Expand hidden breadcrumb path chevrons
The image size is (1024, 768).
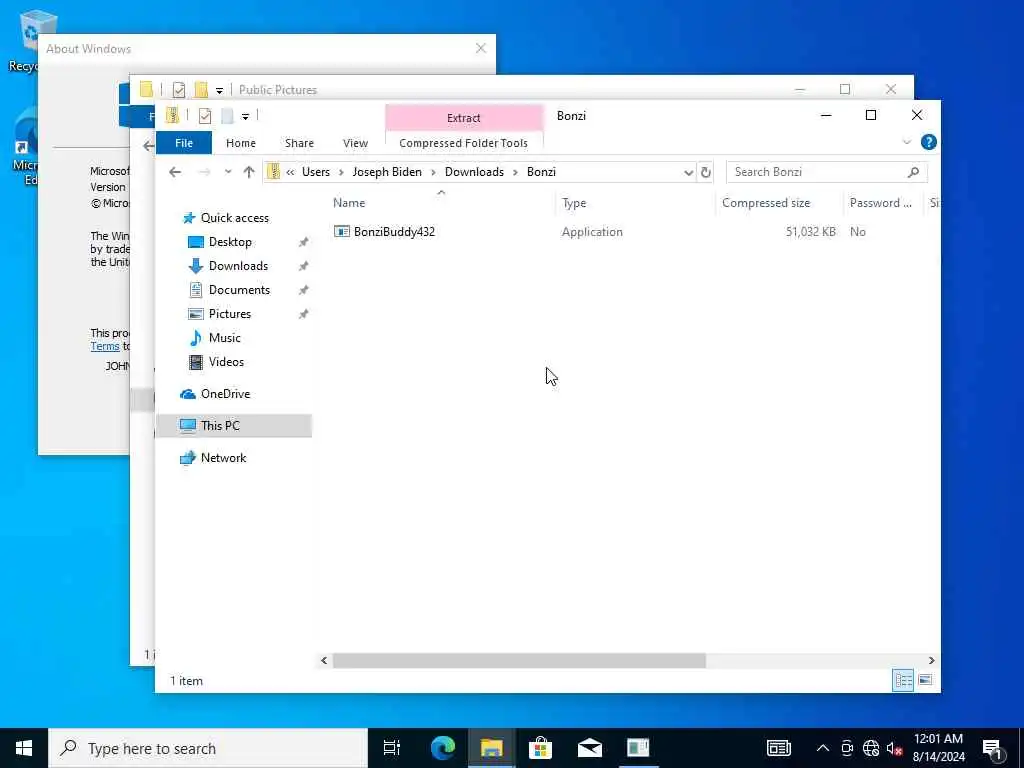coord(290,172)
